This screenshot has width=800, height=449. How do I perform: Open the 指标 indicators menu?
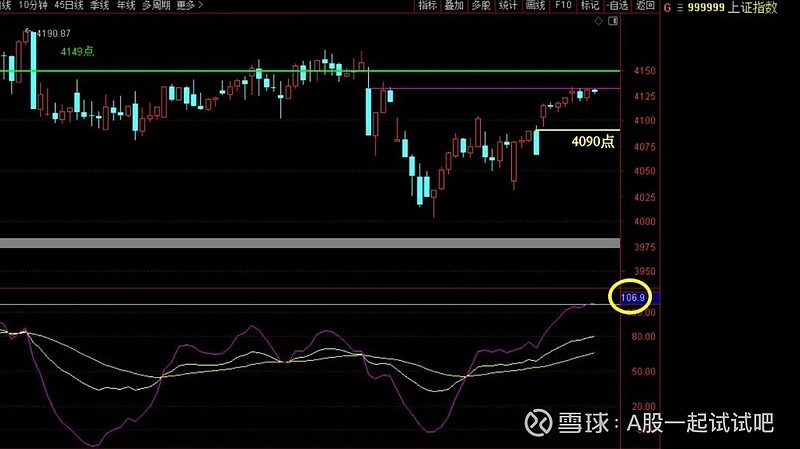[x=428, y=5]
